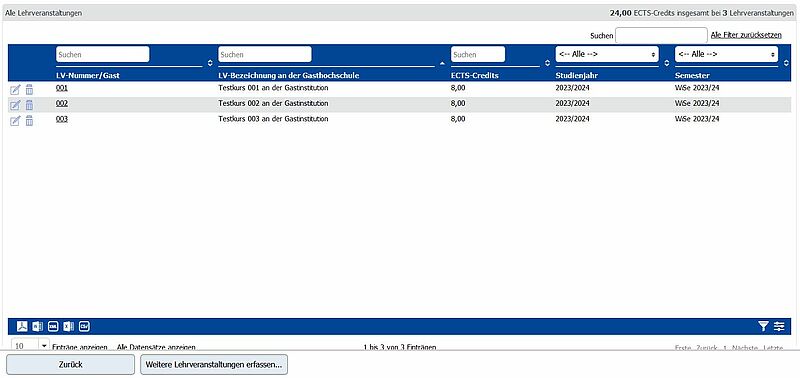Viewport: 800px width, 378px height.
Task: Click the Zurück button
Action: click(70, 365)
